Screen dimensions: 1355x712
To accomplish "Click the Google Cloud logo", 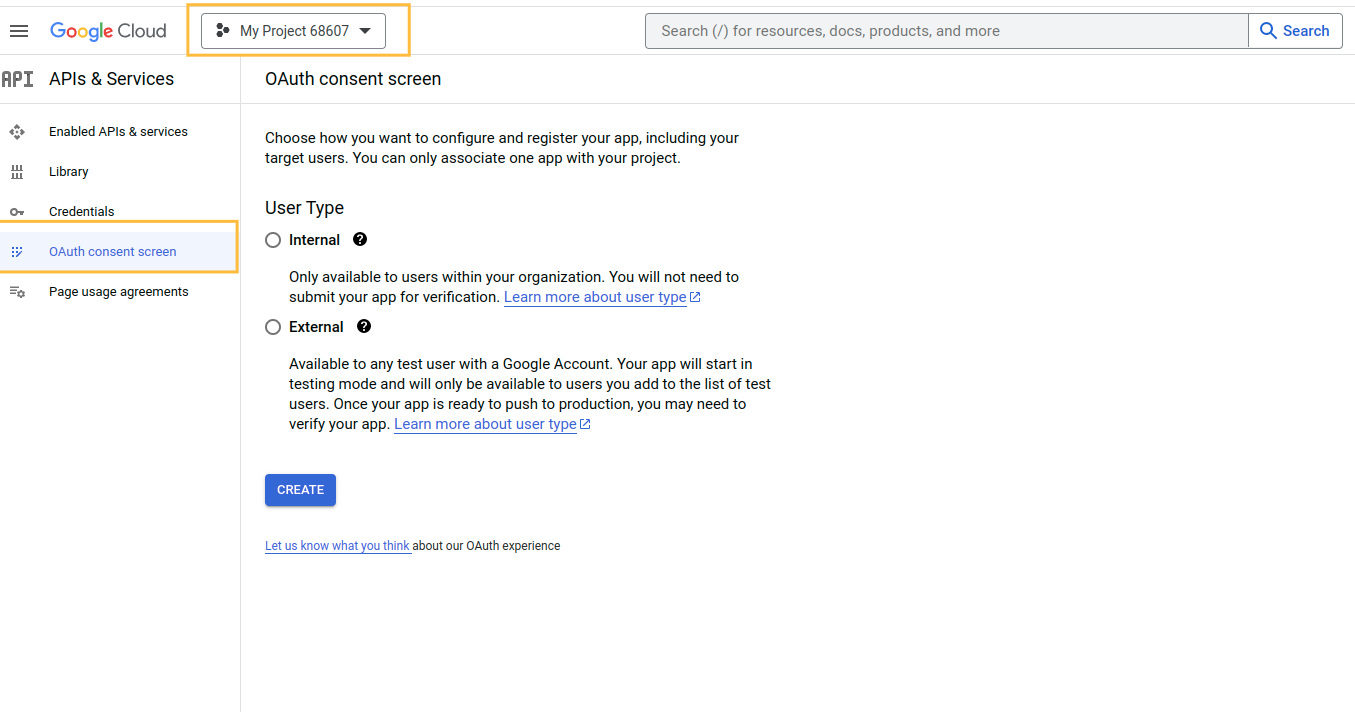I will 108,31.
